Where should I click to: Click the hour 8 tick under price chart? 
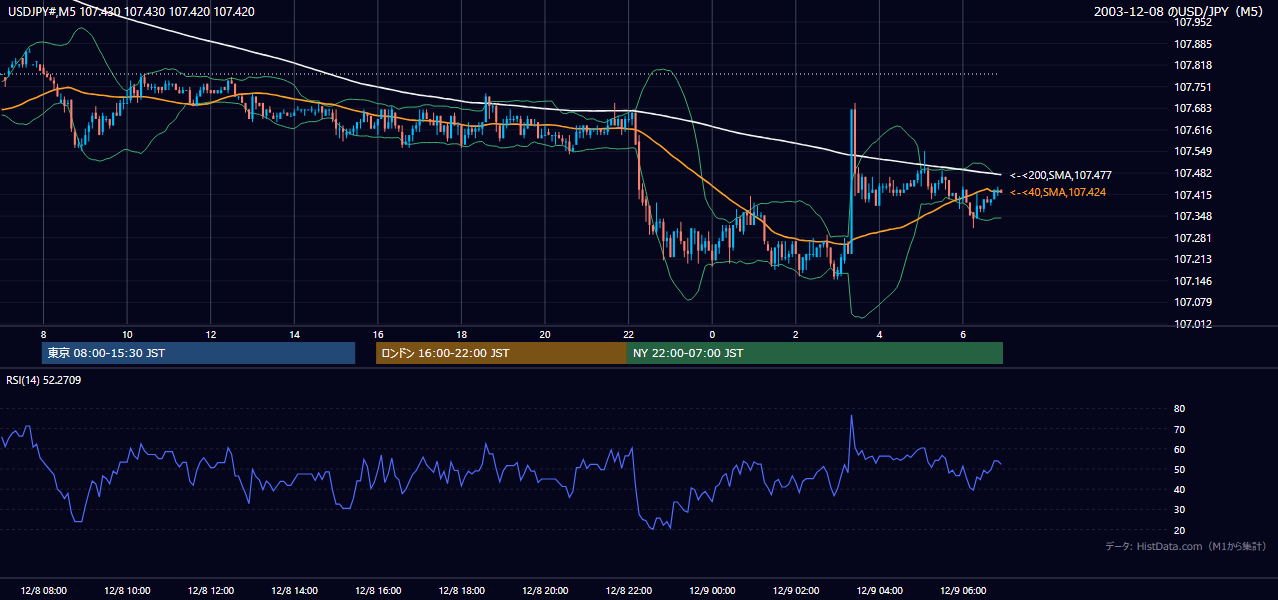click(x=43, y=334)
